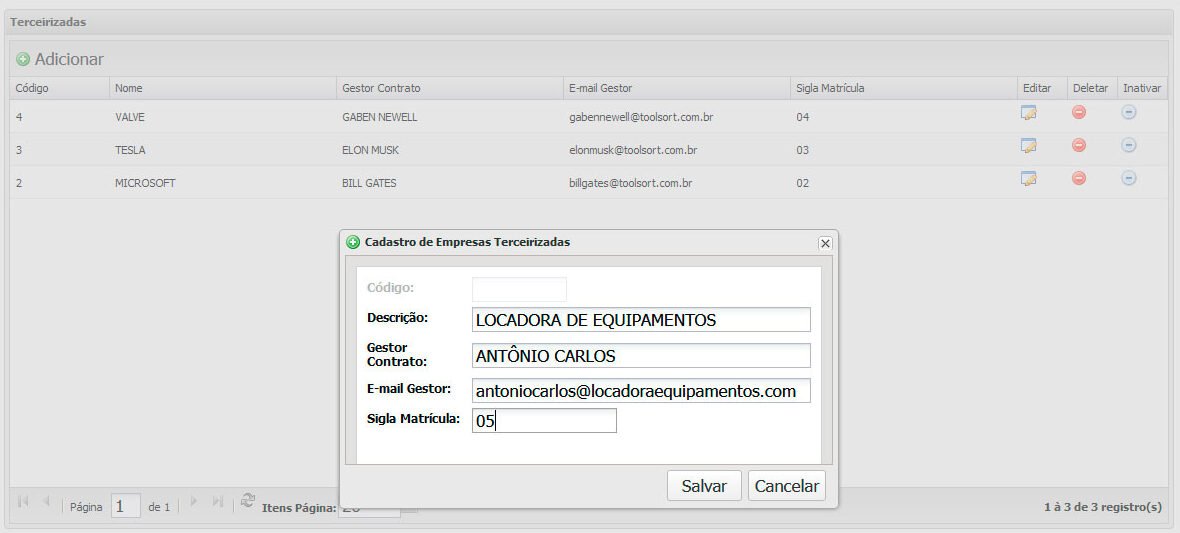Go to last page icon
Image resolution: width=1180 pixels, height=533 pixels.
217,501
